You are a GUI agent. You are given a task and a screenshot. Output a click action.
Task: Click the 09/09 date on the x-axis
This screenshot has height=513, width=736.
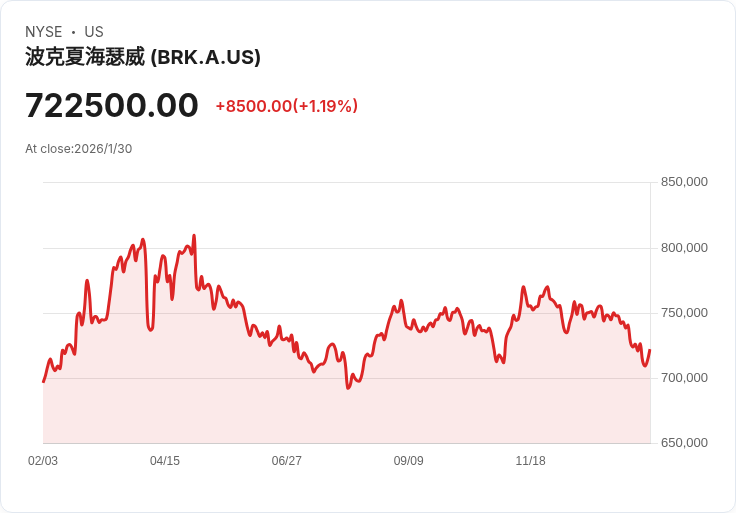(x=408, y=461)
